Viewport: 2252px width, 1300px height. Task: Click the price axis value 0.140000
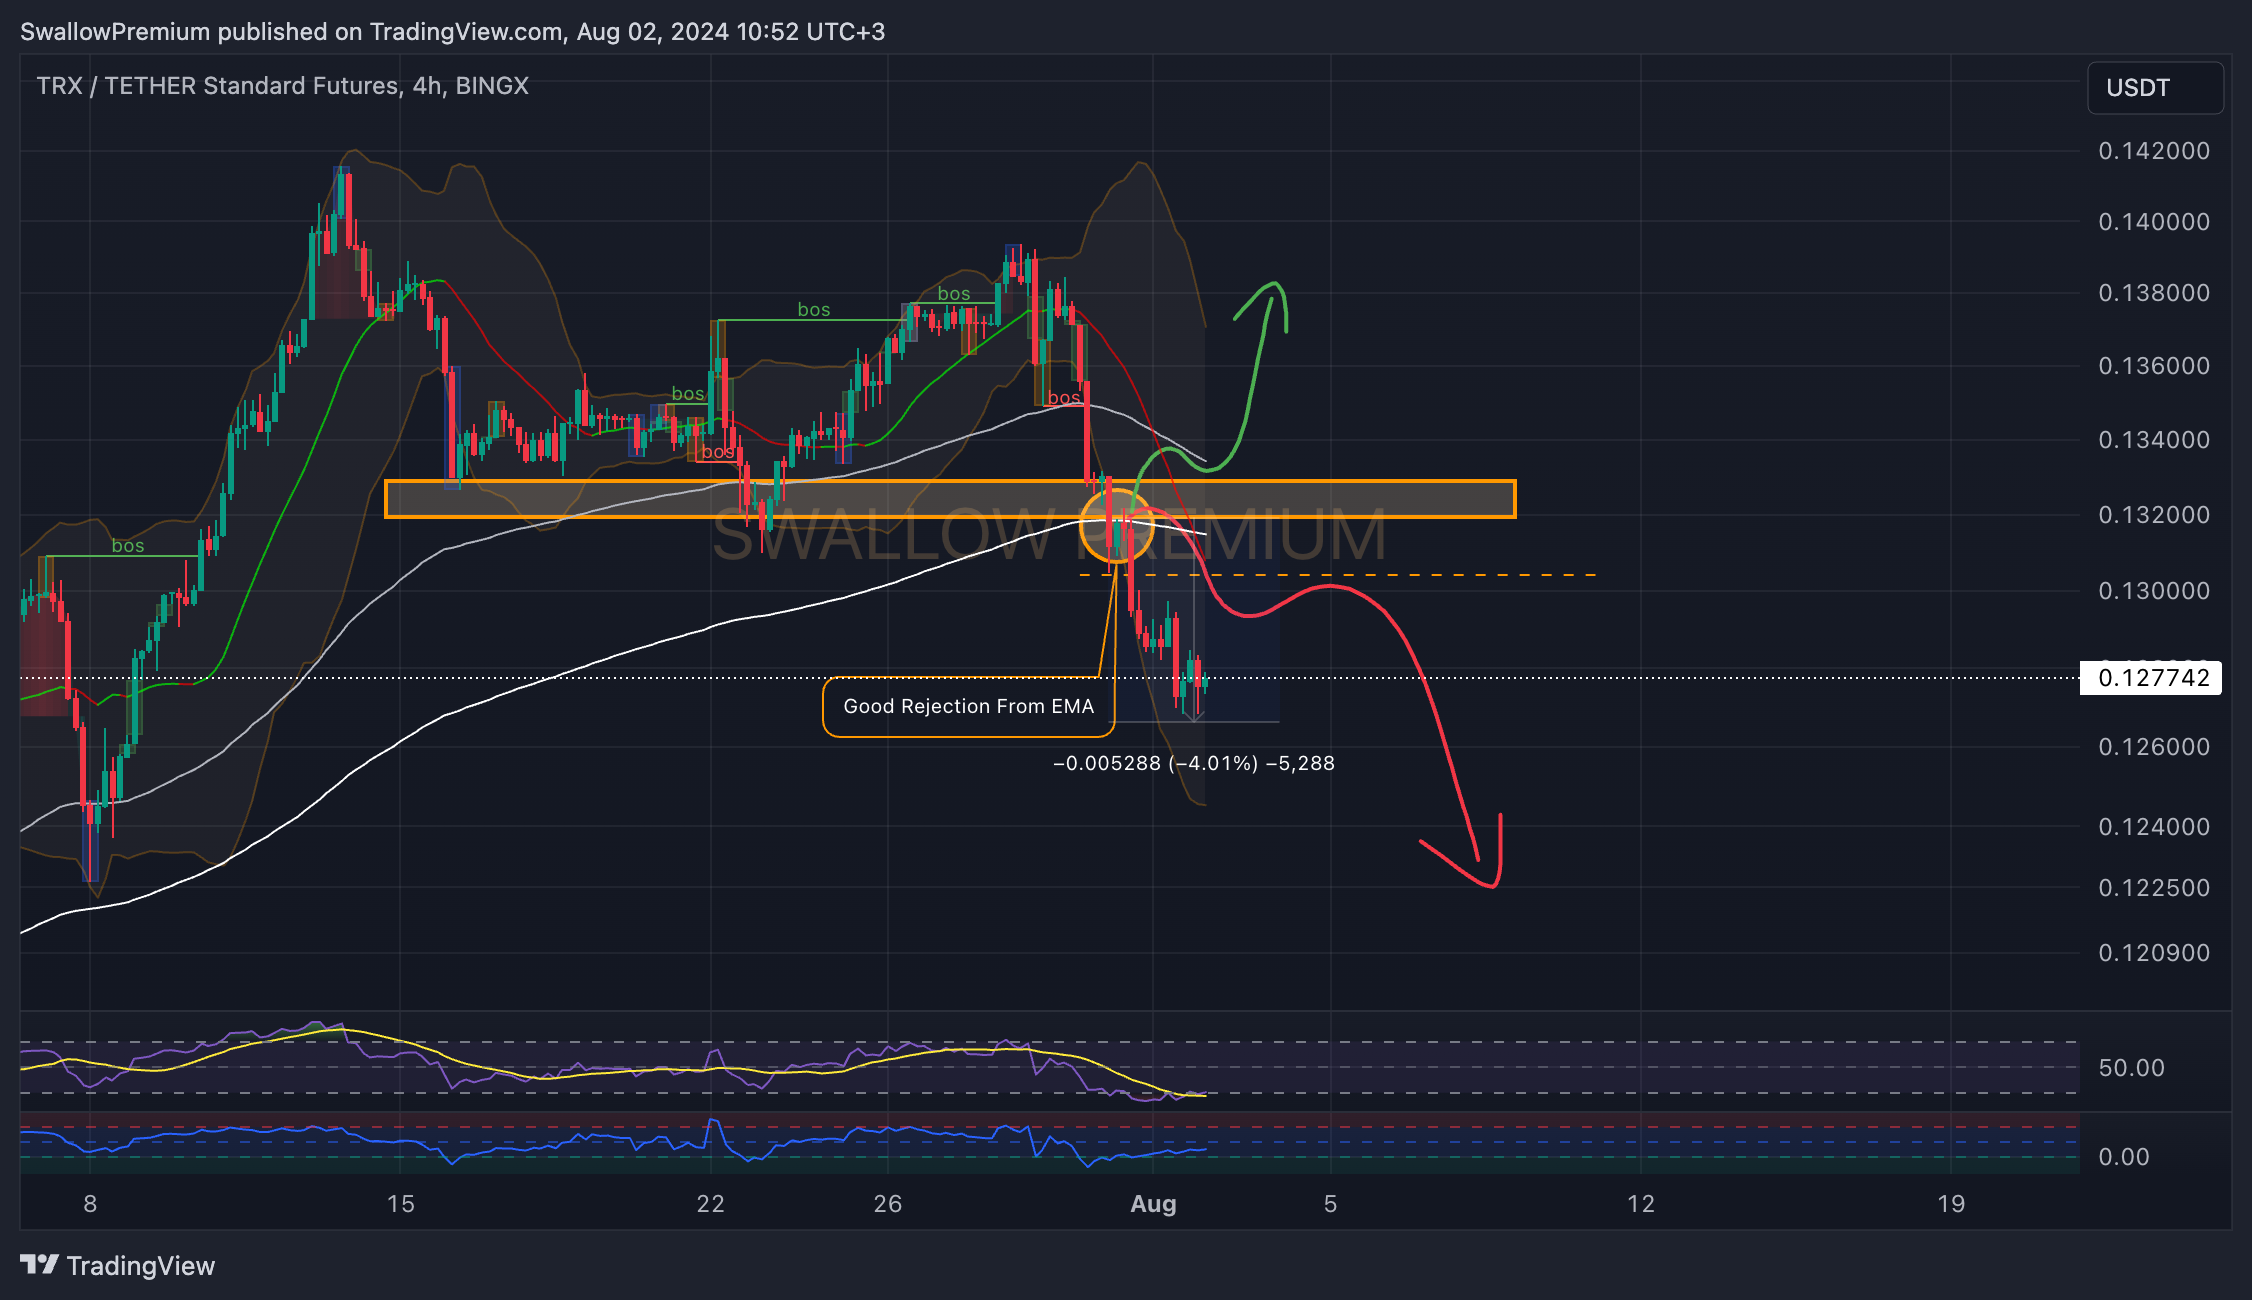[2154, 222]
